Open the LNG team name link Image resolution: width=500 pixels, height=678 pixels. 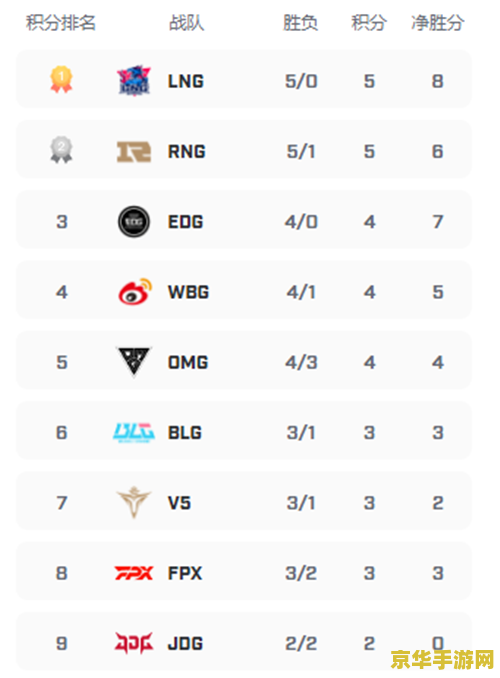(186, 81)
